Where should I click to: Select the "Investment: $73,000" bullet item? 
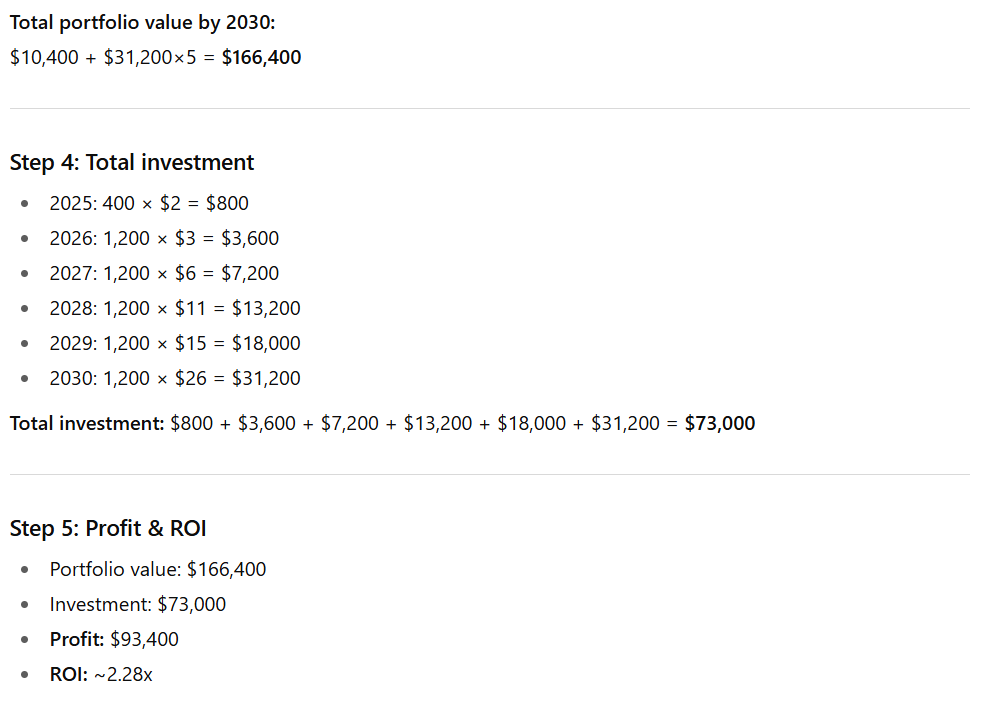pyautogui.click(x=138, y=604)
